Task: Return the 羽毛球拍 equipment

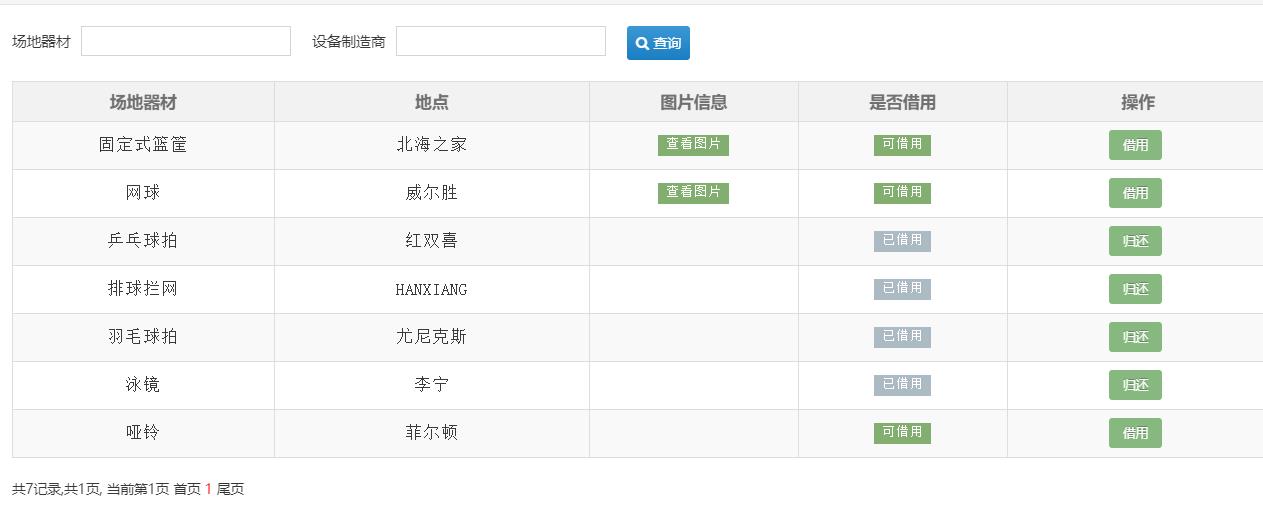Action: [1135, 337]
